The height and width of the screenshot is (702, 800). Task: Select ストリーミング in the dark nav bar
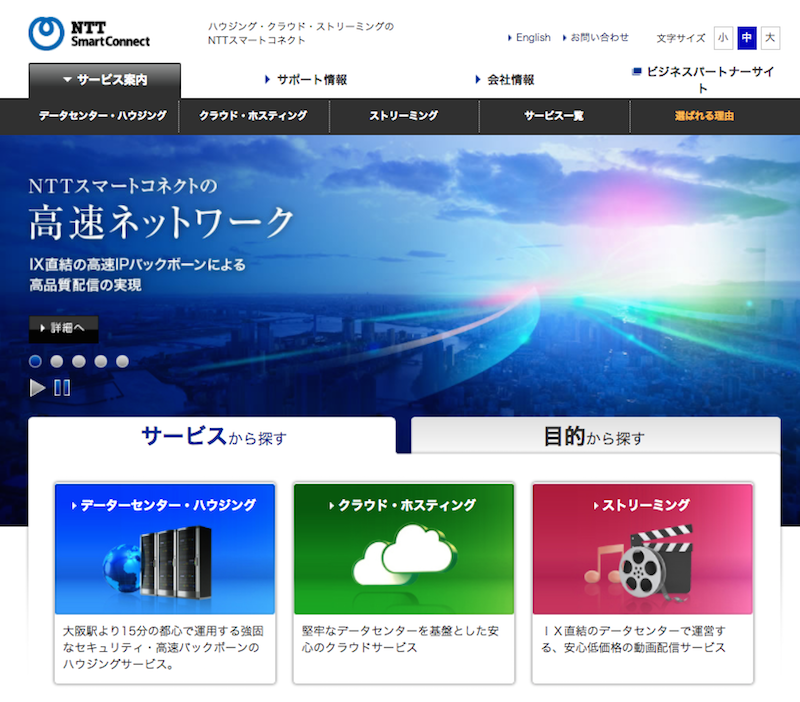point(404,116)
